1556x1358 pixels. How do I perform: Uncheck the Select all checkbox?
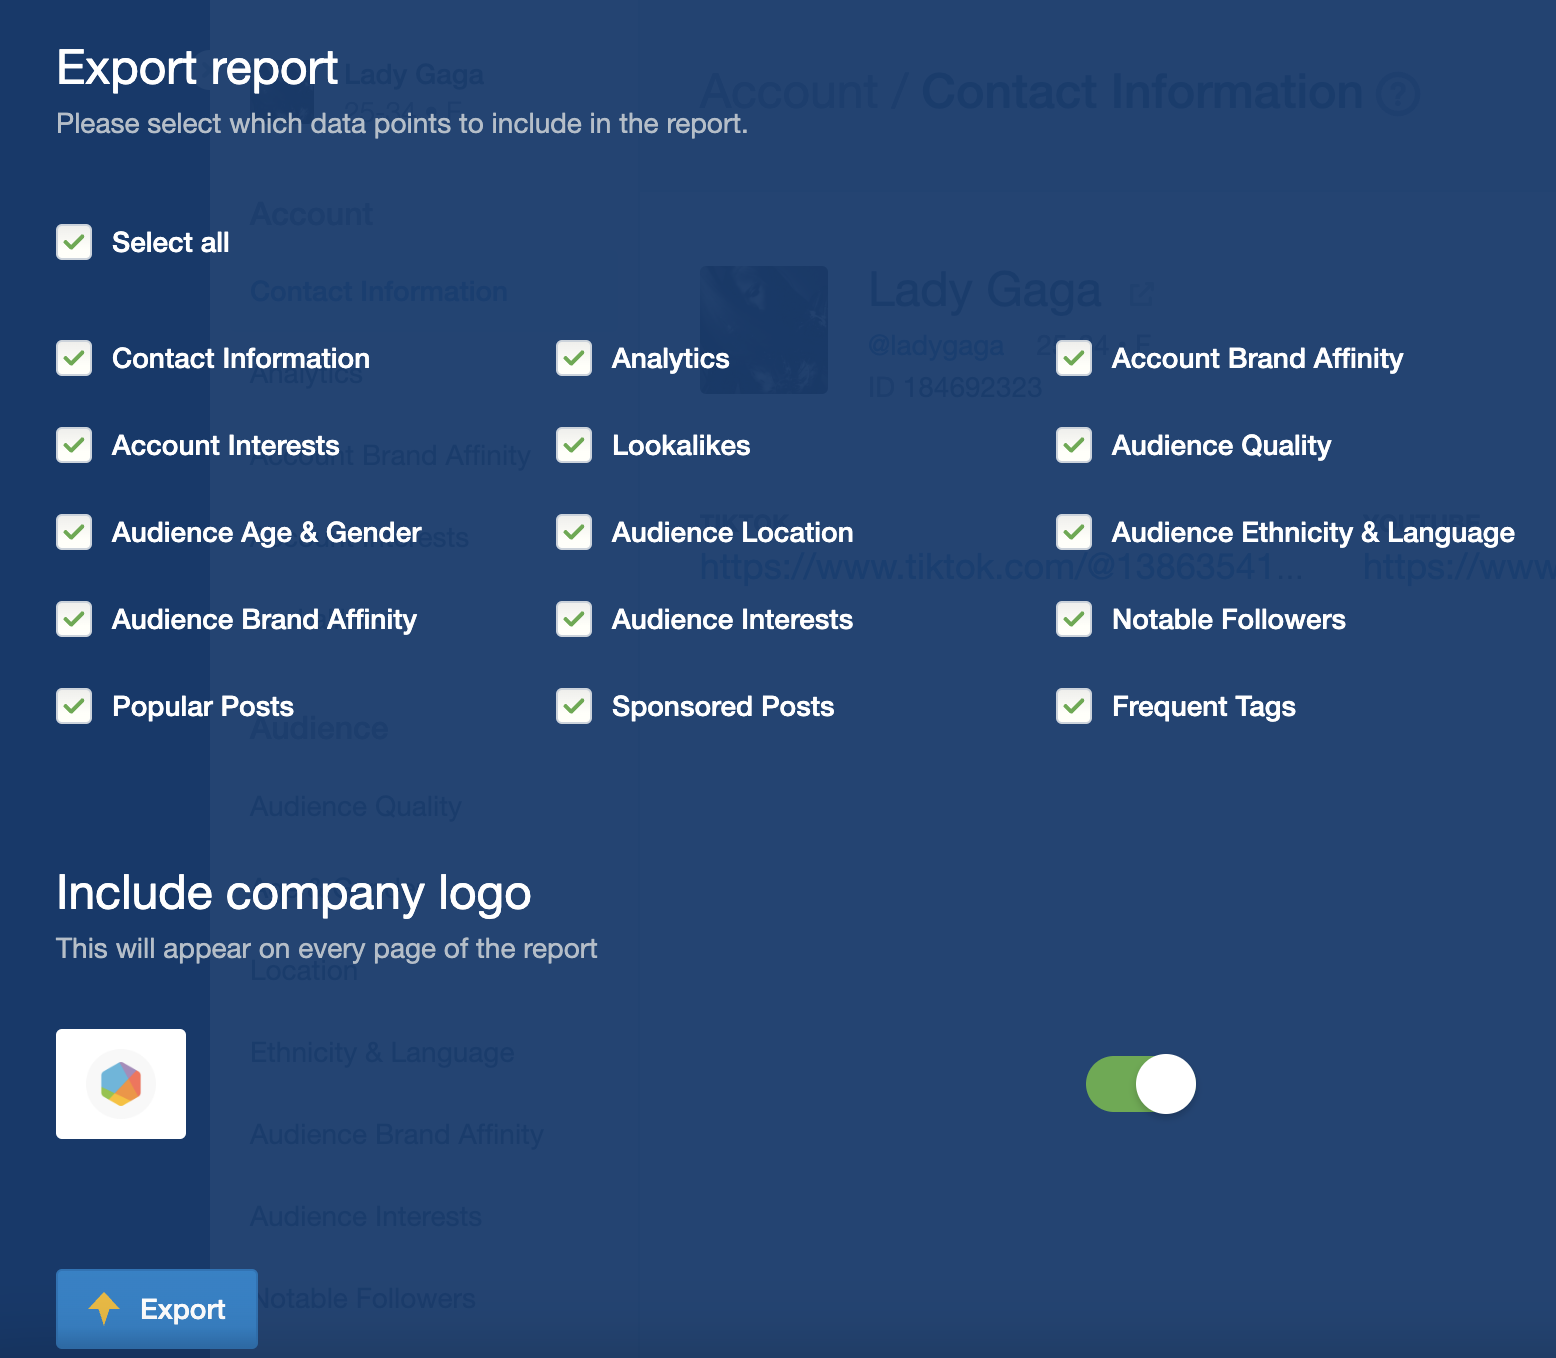pos(74,242)
